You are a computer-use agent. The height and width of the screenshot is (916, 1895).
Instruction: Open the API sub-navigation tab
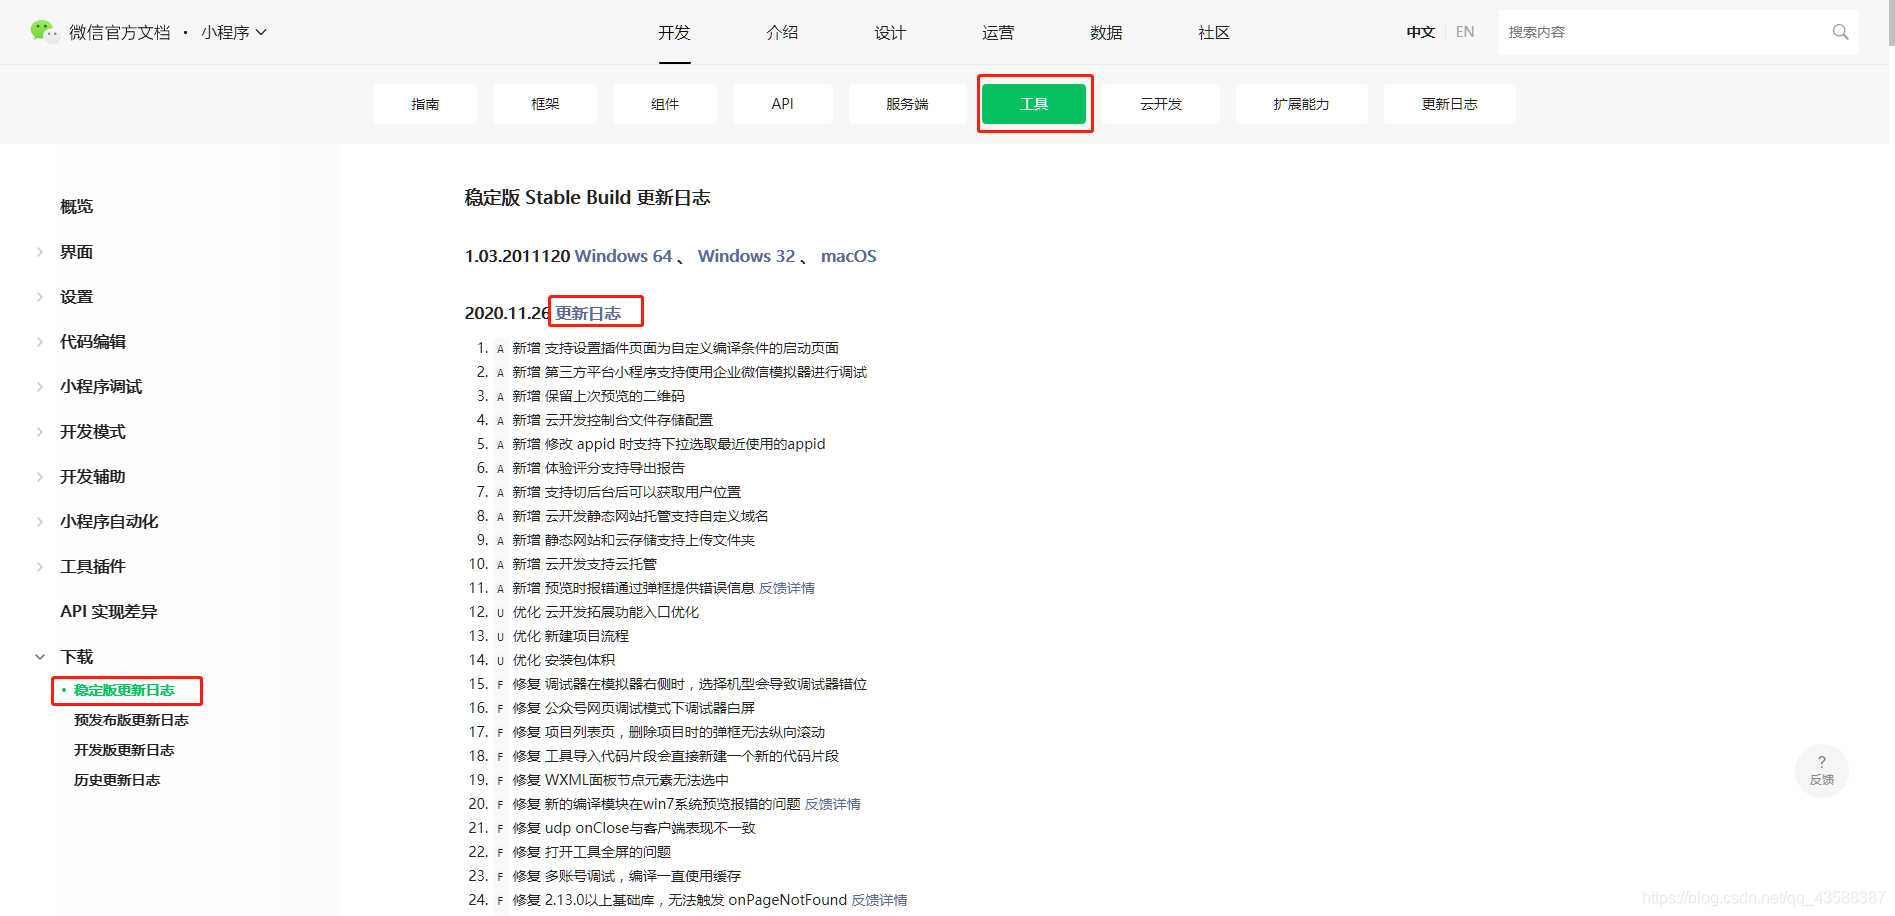point(783,104)
